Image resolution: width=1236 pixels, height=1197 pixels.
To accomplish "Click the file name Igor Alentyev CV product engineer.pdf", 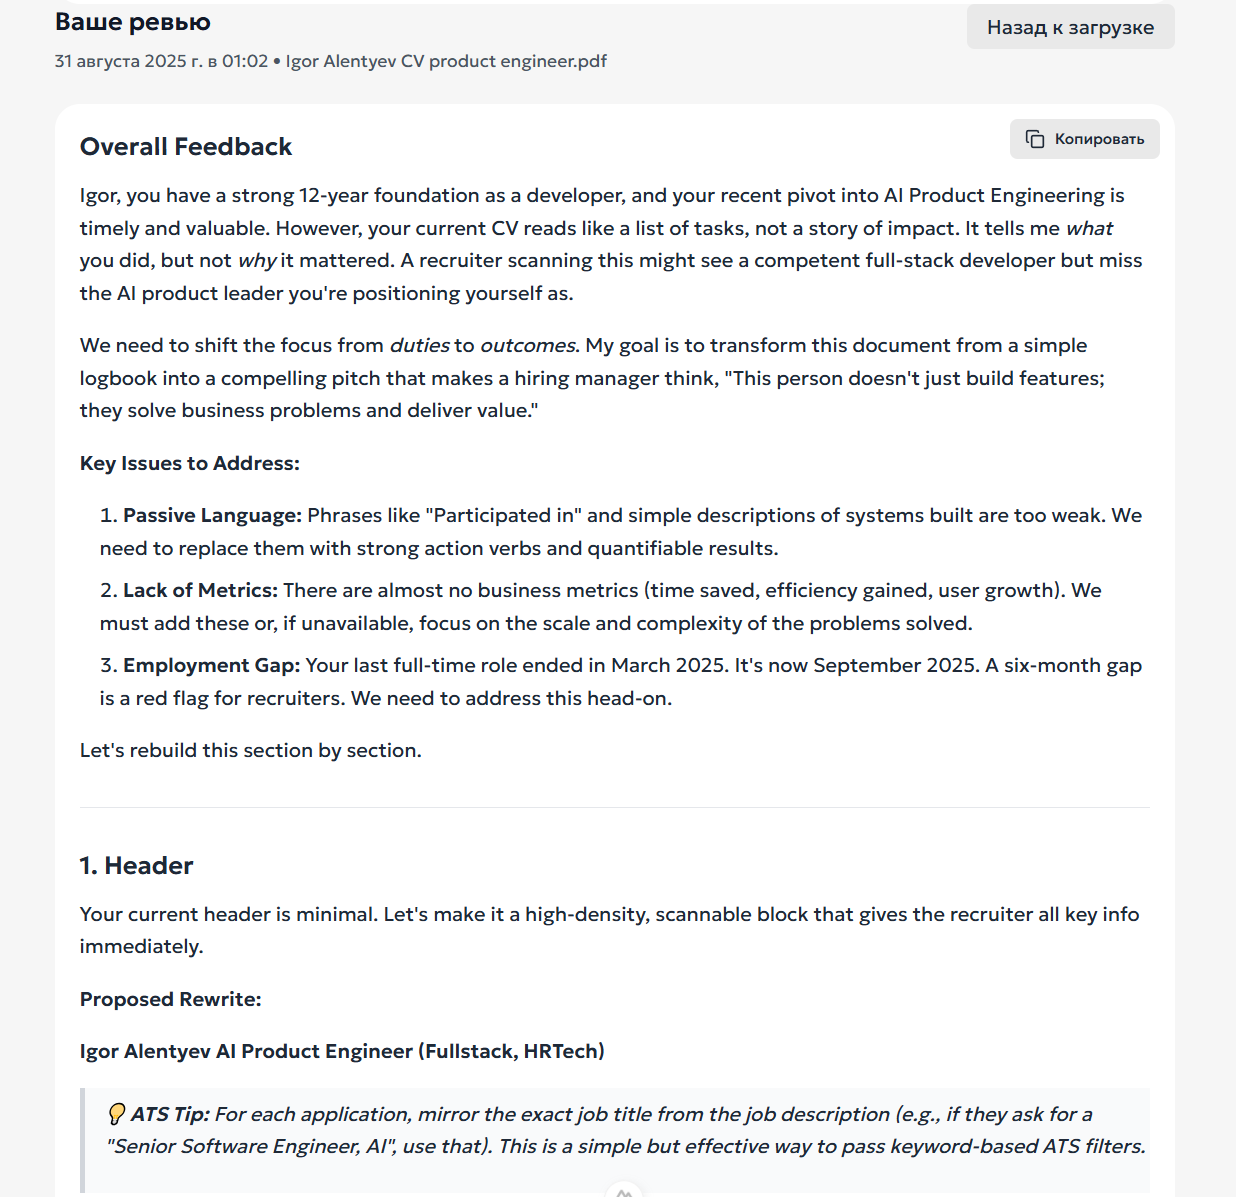I will [446, 61].
